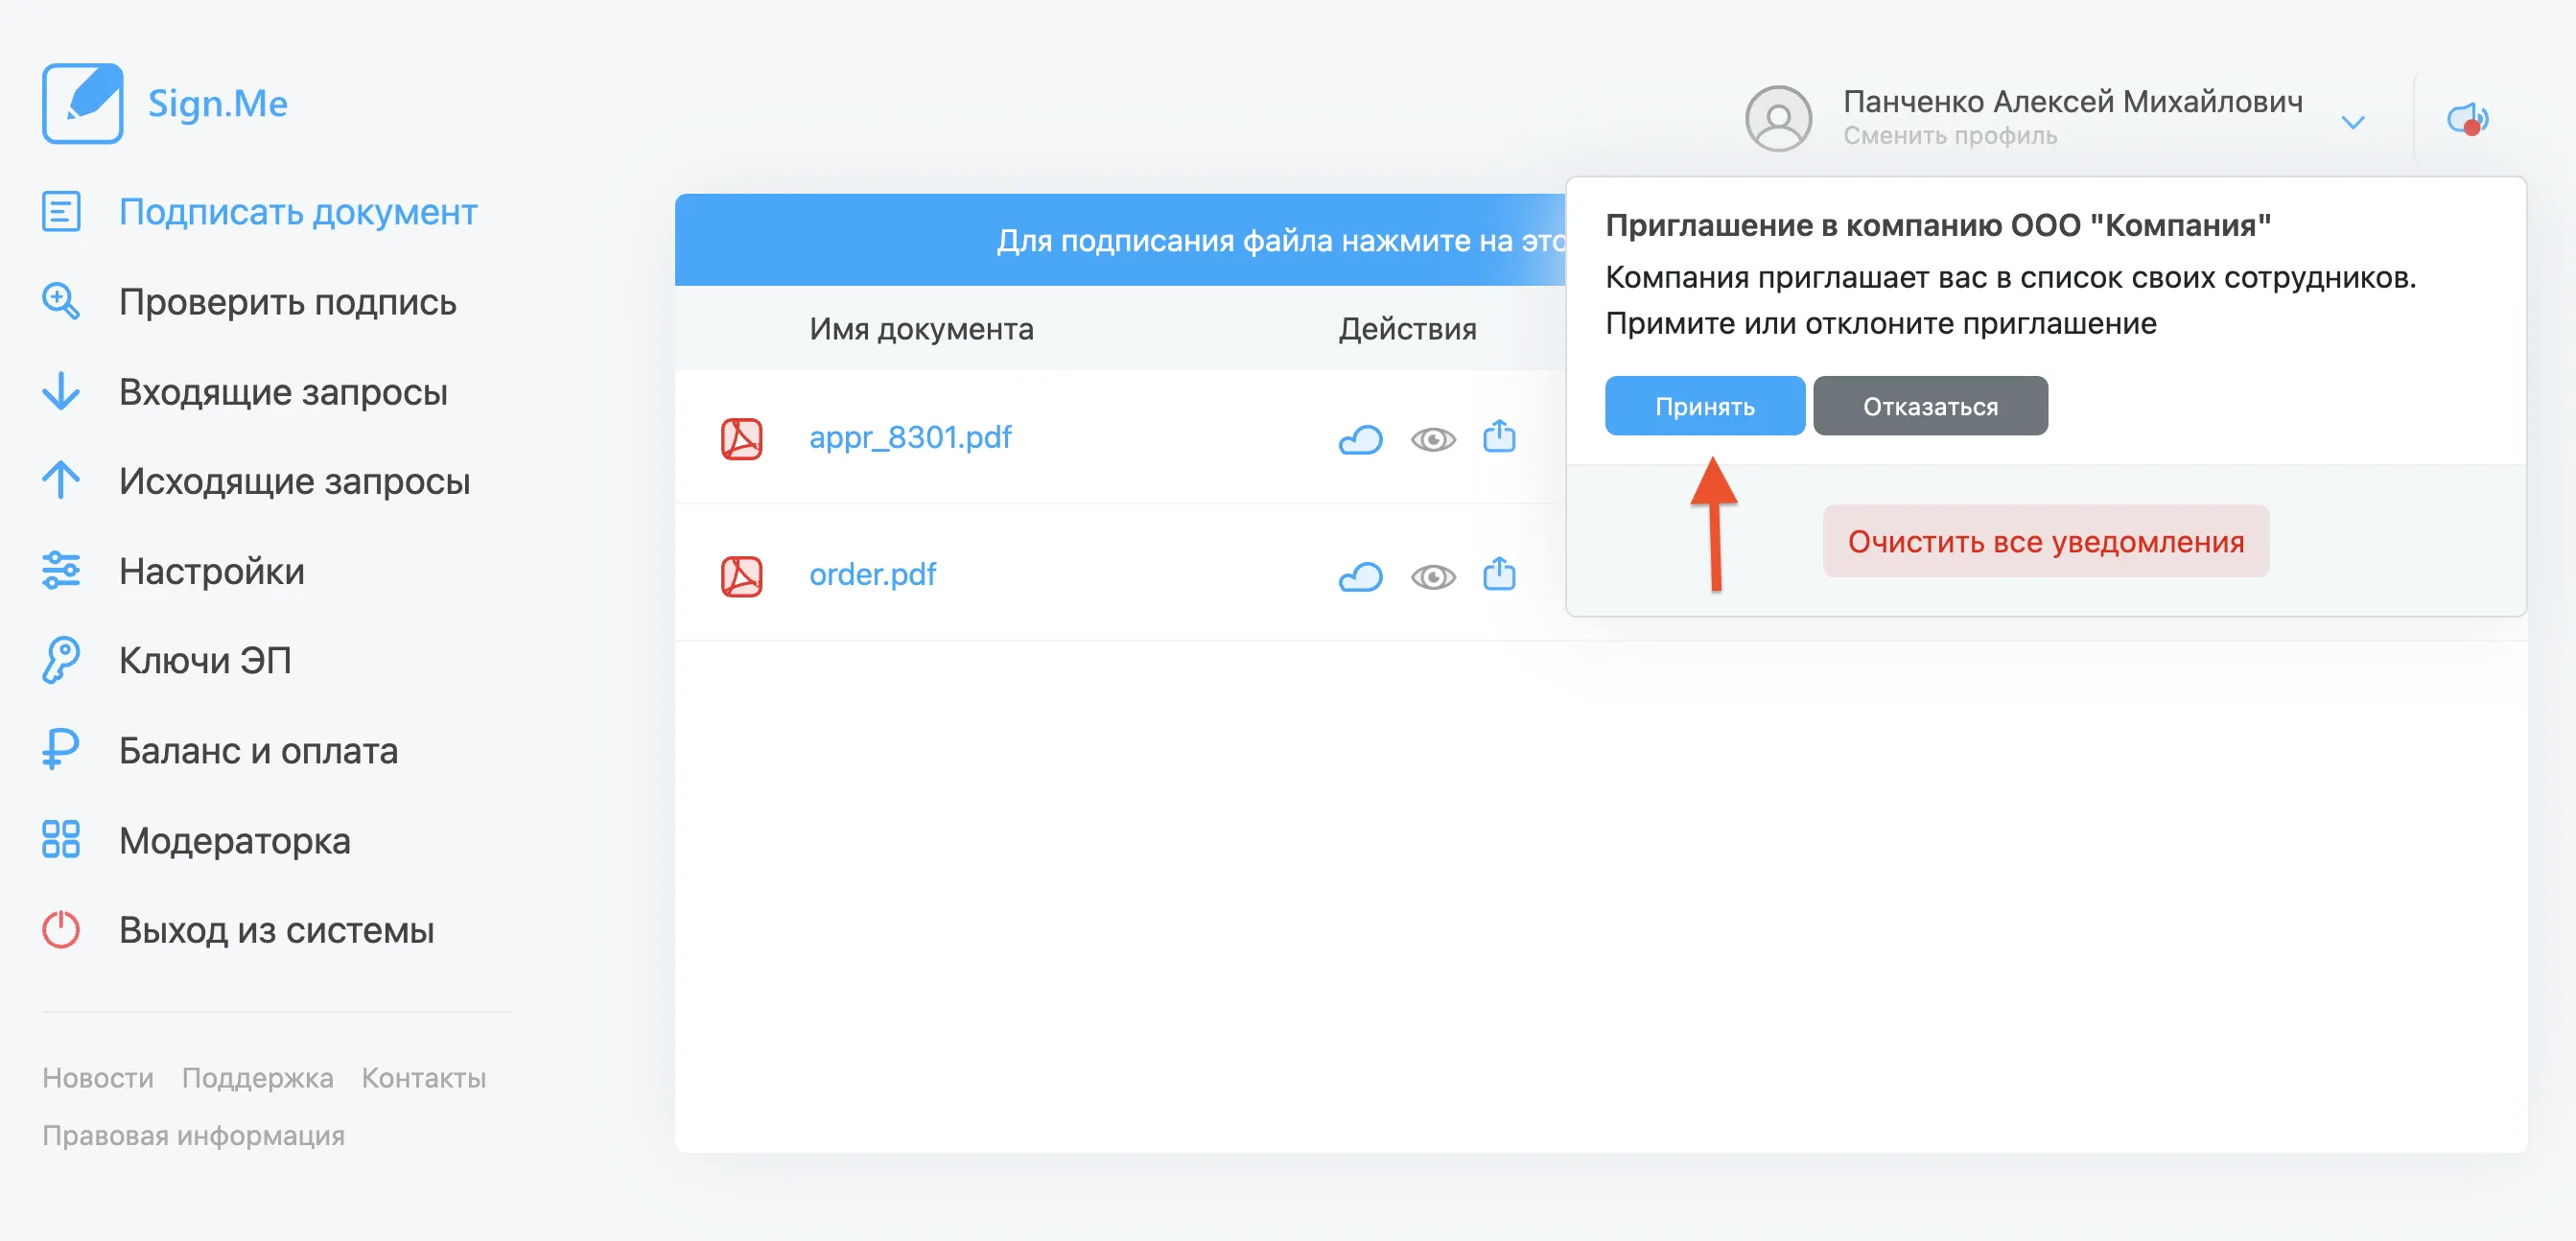The height and width of the screenshot is (1241, 2576).
Task: Click the Sign.Me logo icon
Action: (x=82, y=104)
